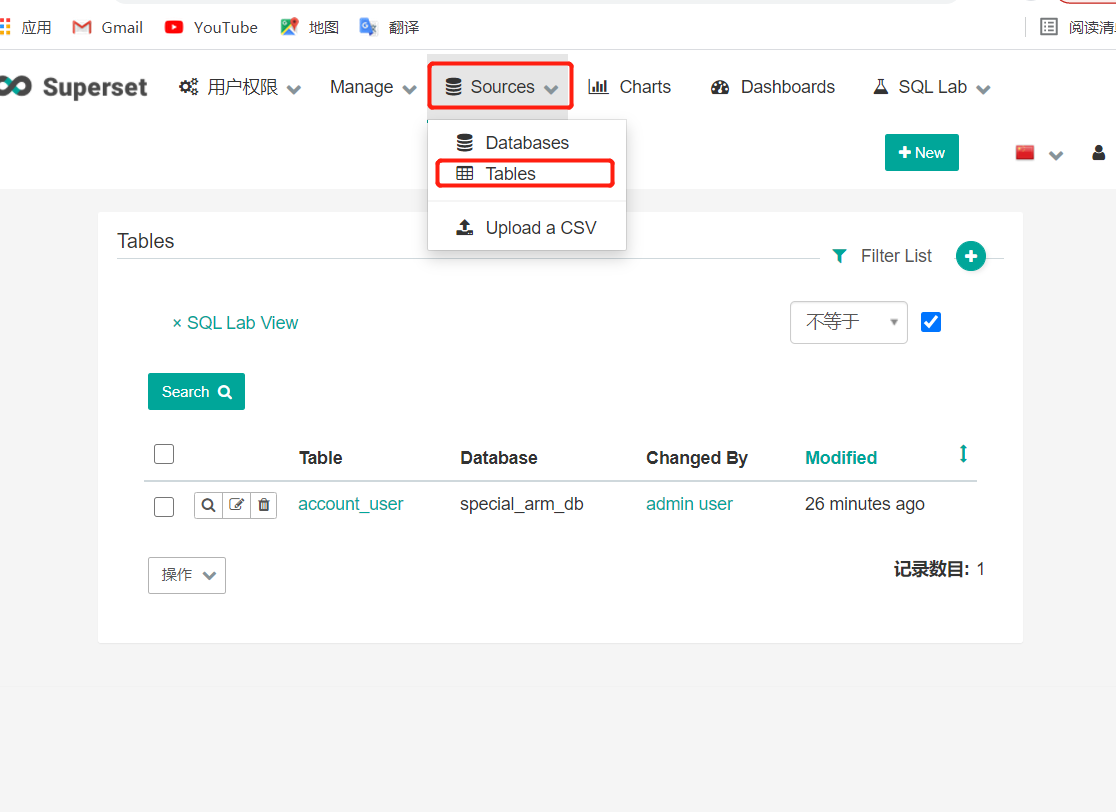The width and height of the screenshot is (1116, 812).
Task: Select Tables from Sources menu
Action: click(x=525, y=174)
